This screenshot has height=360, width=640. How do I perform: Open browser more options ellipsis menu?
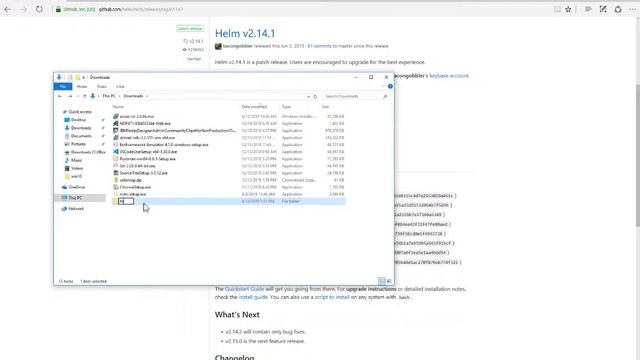click(633, 9)
